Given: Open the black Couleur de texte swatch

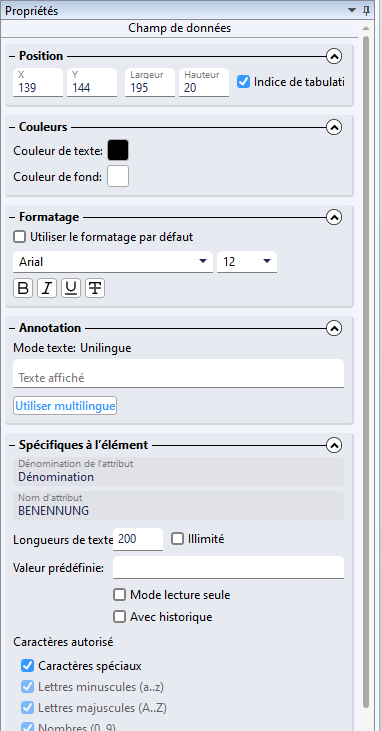Looking at the screenshot, I should click(118, 151).
